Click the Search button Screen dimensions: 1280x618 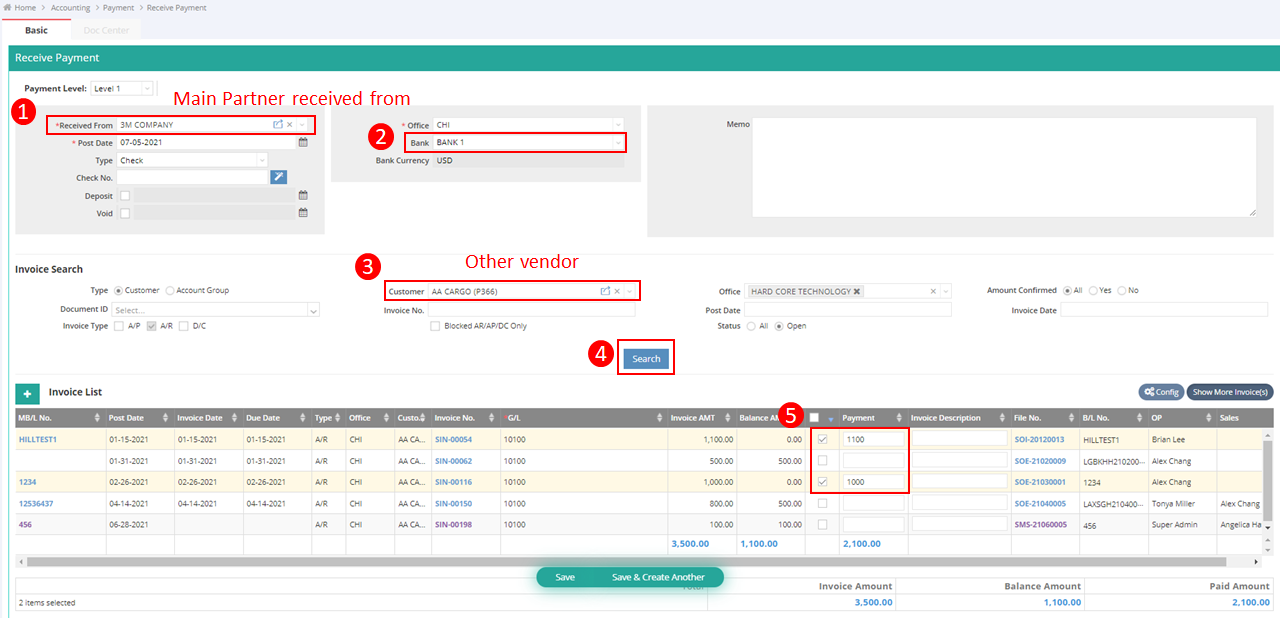coord(646,358)
